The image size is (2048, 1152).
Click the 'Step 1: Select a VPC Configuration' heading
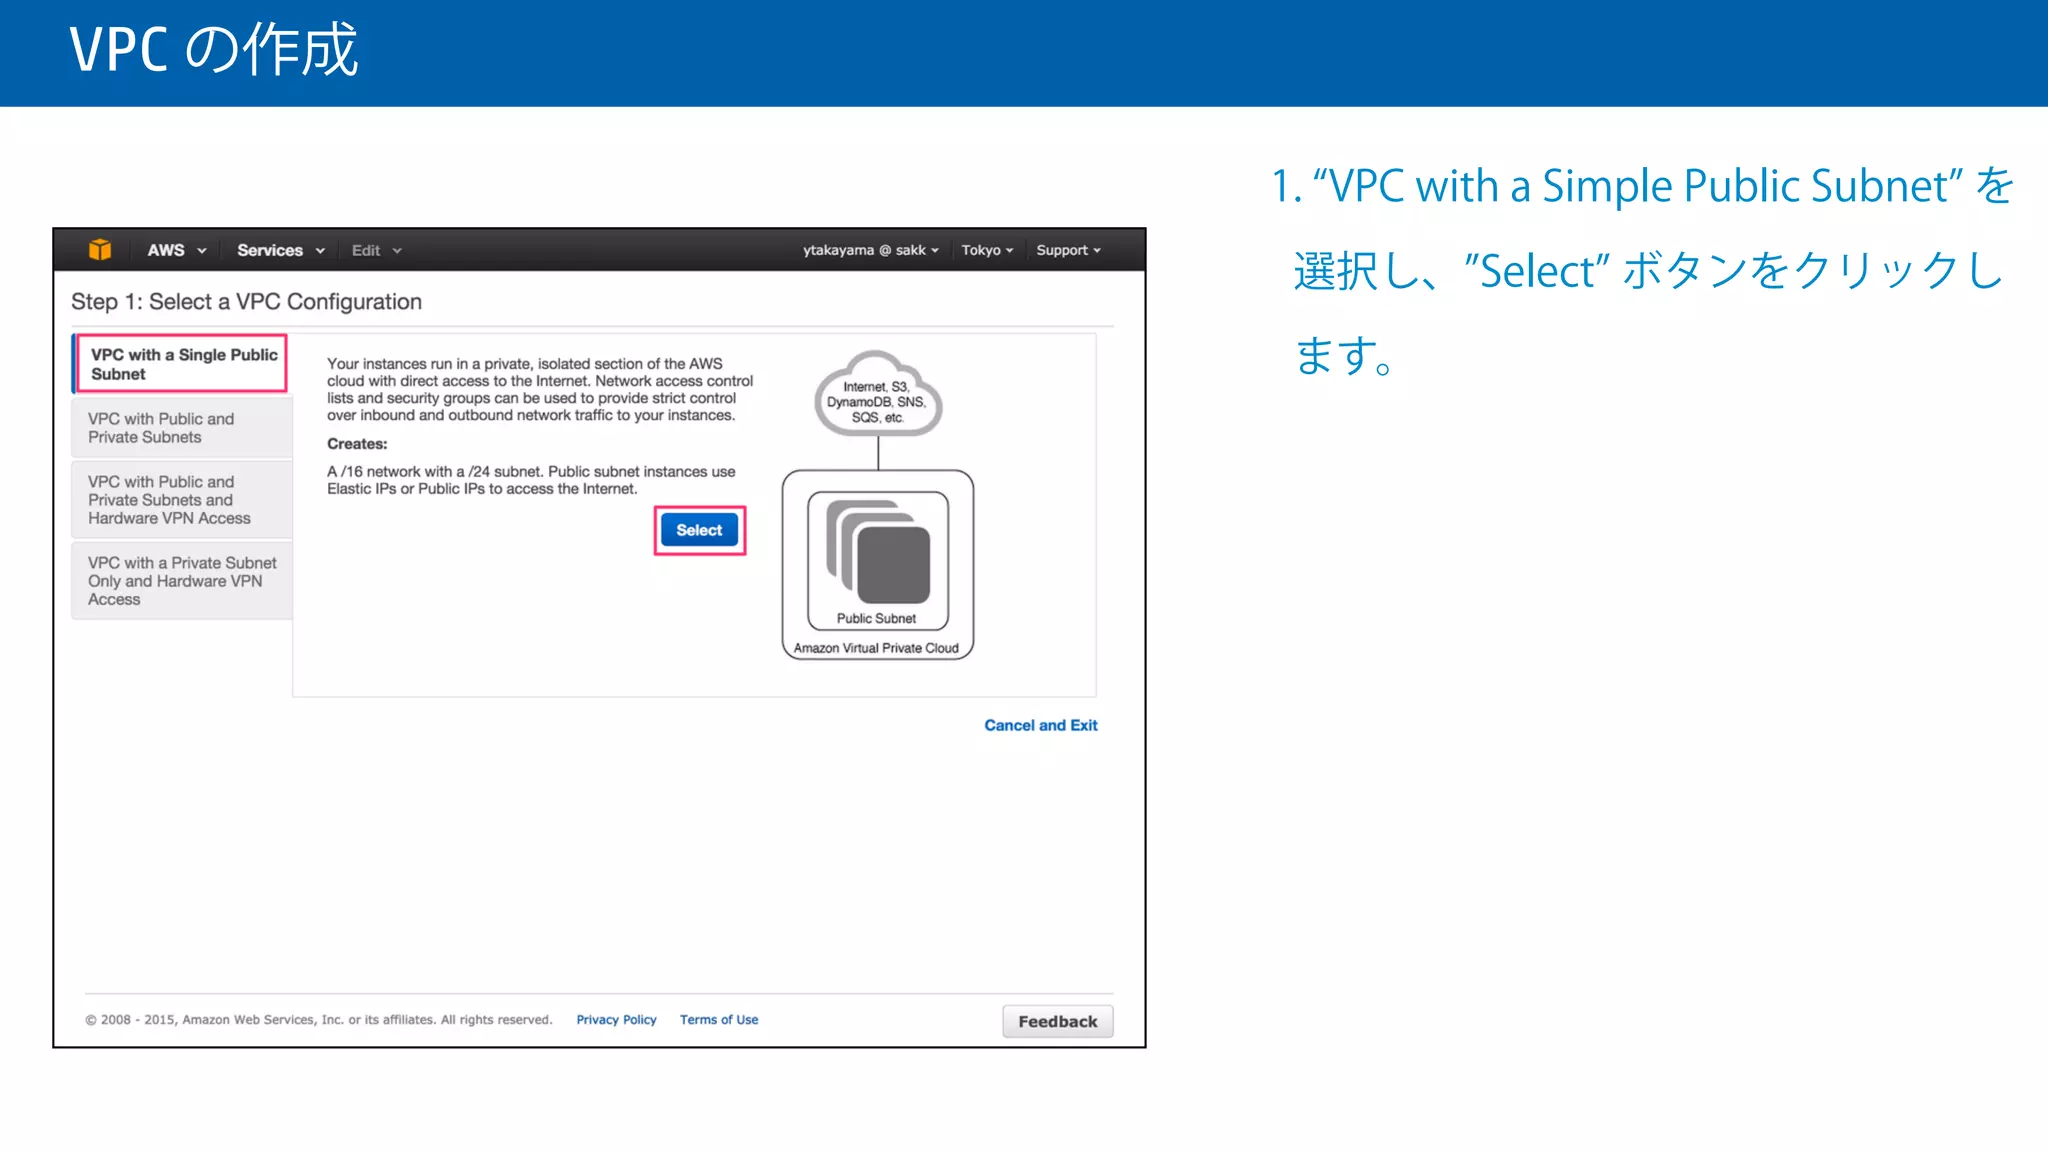click(x=246, y=302)
